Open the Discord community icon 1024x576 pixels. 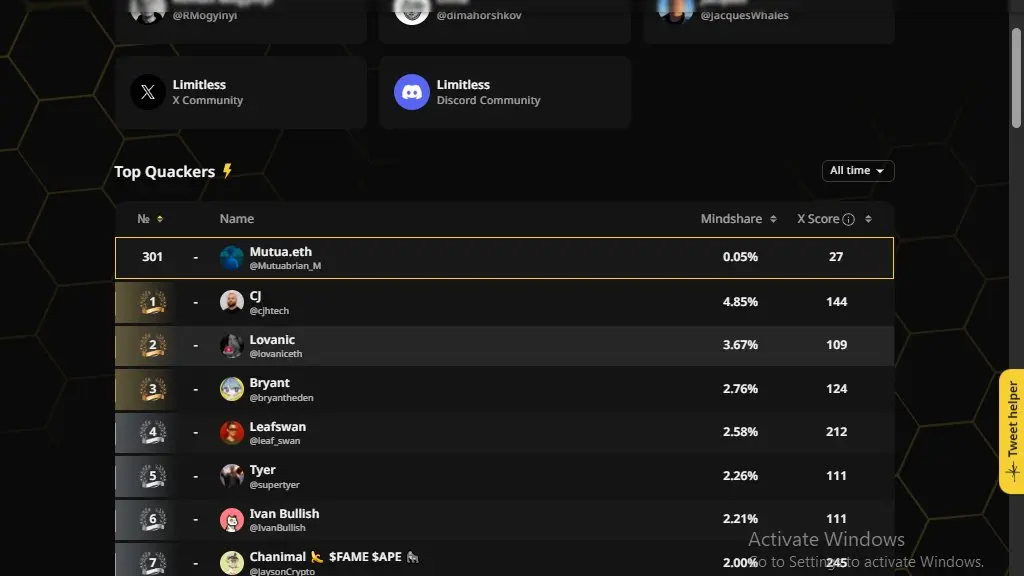point(411,92)
